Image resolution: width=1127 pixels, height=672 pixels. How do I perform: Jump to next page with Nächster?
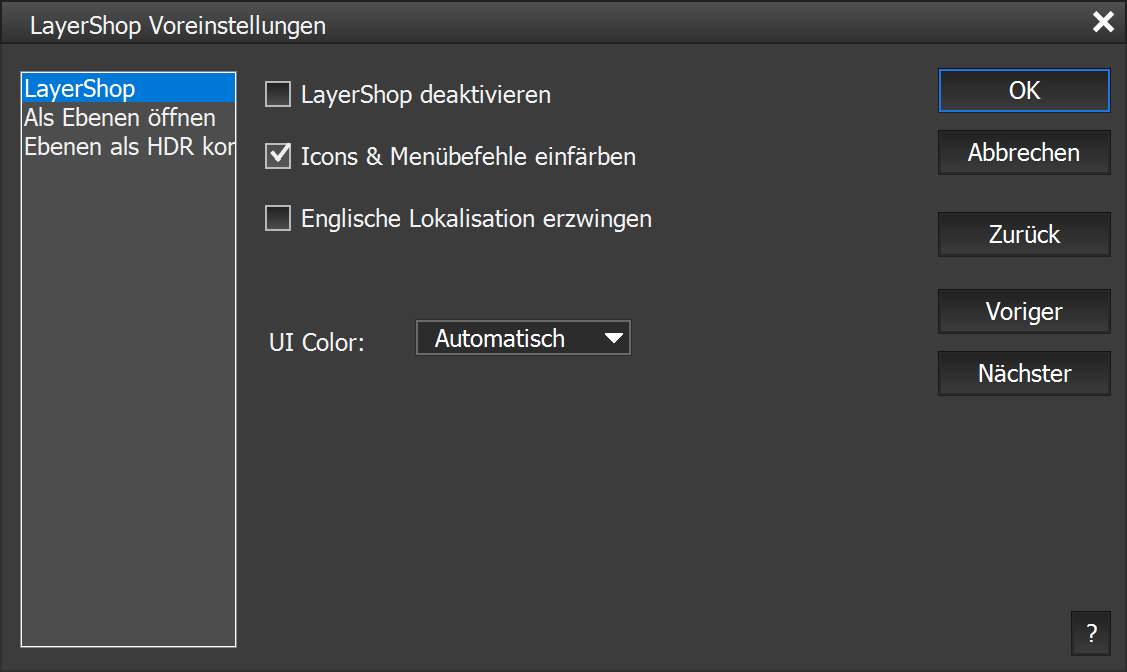pyautogui.click(x=1024, y=374)
